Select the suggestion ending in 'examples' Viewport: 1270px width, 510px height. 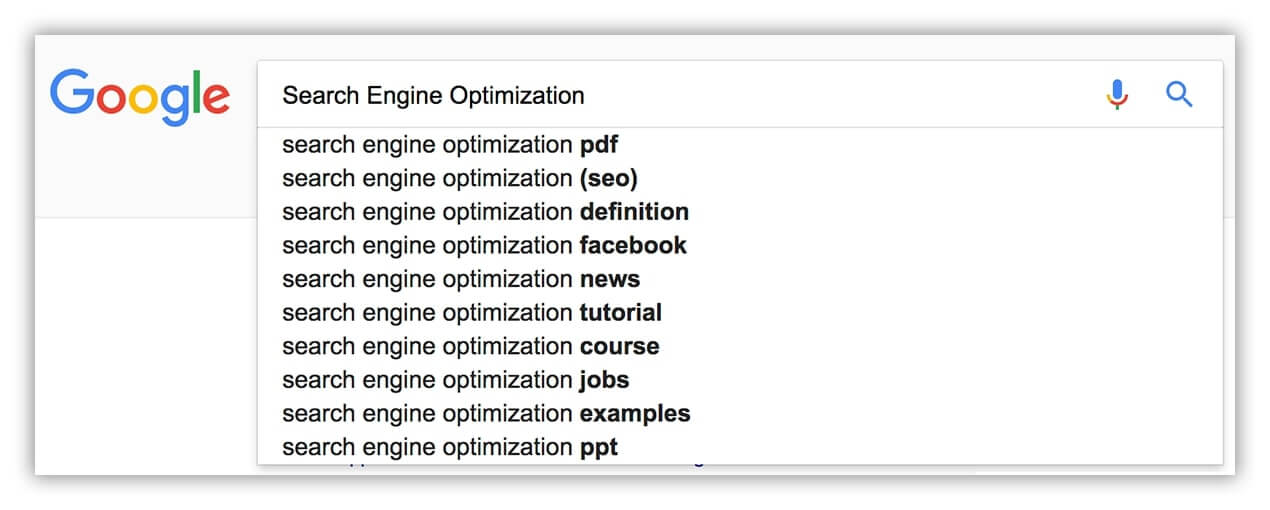[x=740, y=414]
